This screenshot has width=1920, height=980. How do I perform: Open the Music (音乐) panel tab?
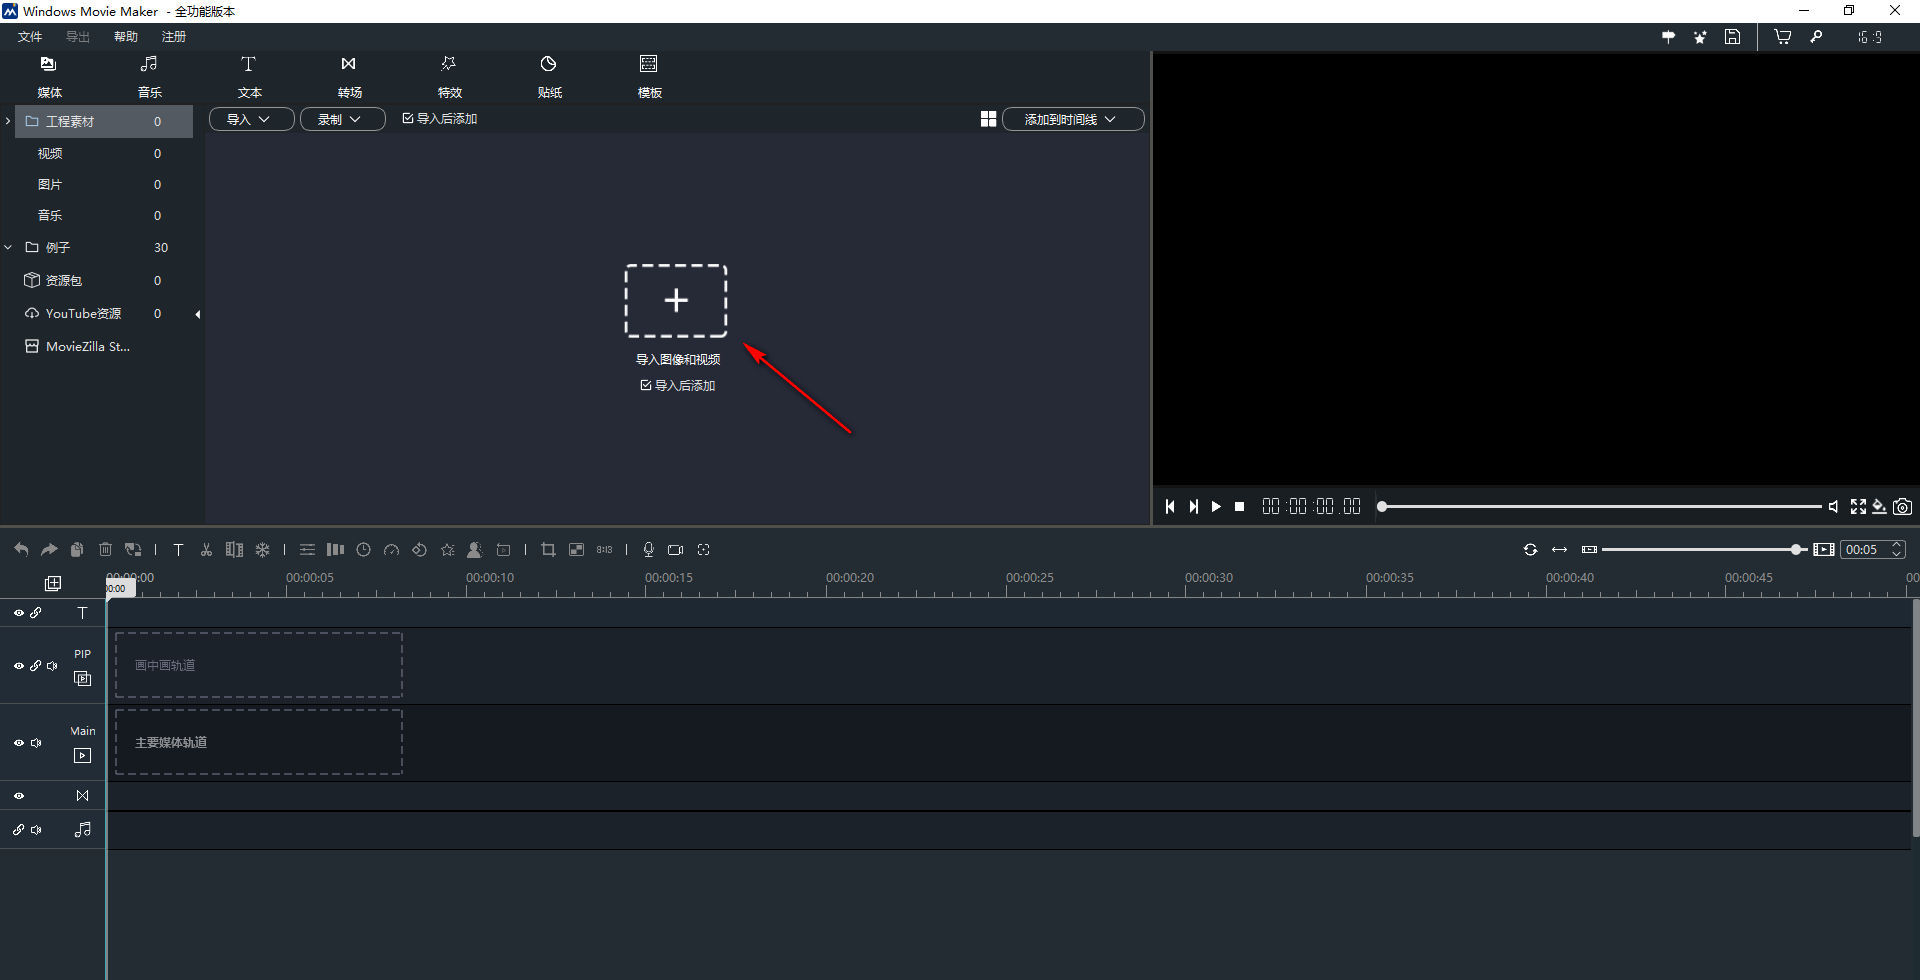(x=149, y=76)
